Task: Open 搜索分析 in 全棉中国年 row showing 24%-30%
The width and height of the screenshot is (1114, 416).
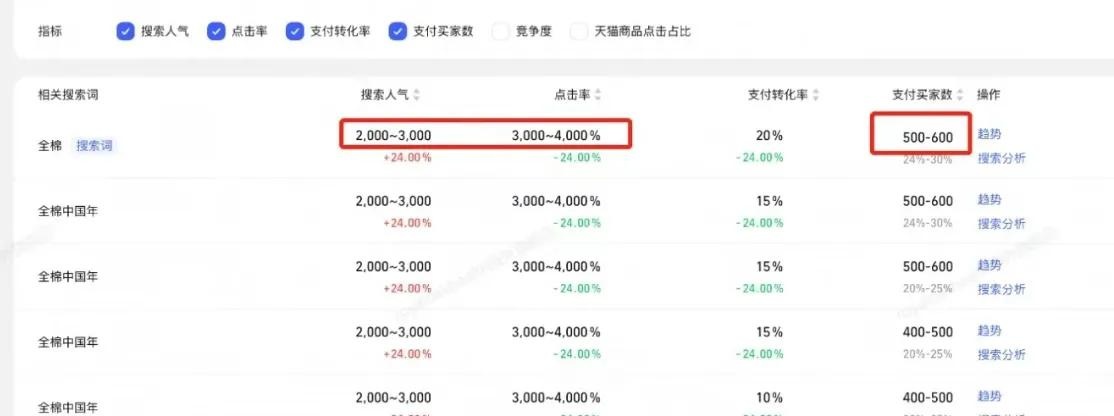Action: pos(1001,224)
